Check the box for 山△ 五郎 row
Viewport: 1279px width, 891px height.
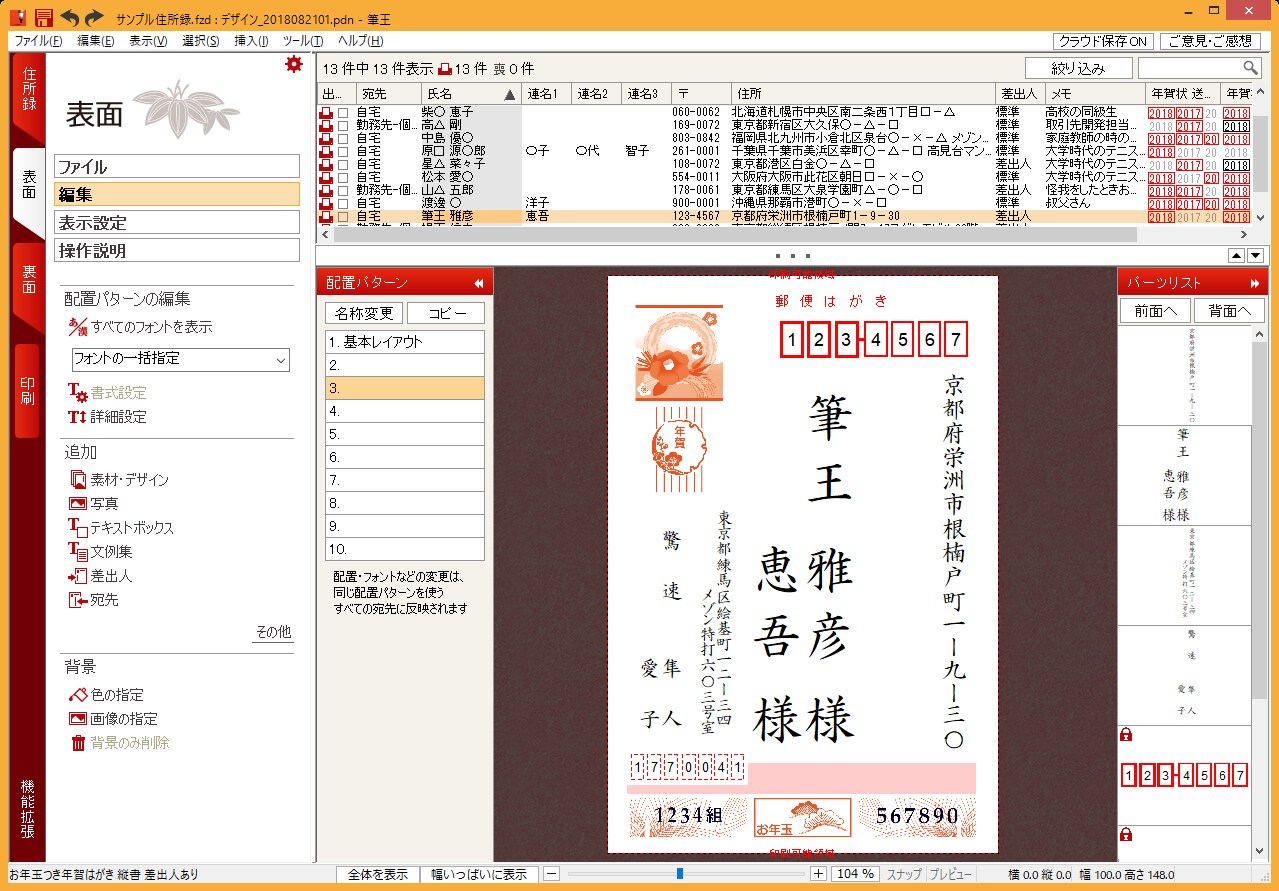point(343,190)
